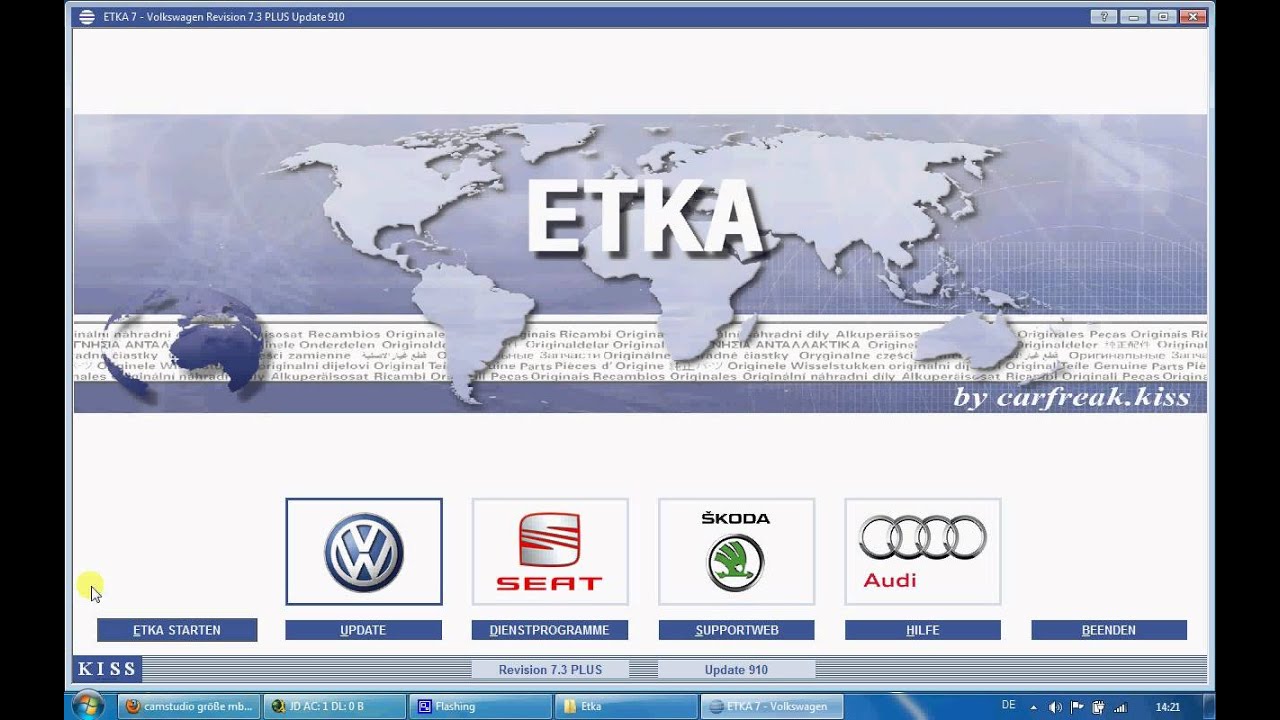Click the 'Revision 7.3 PLUS' status text
Image resolution: width=1280 pixels, height=720 pixels.
550,670
